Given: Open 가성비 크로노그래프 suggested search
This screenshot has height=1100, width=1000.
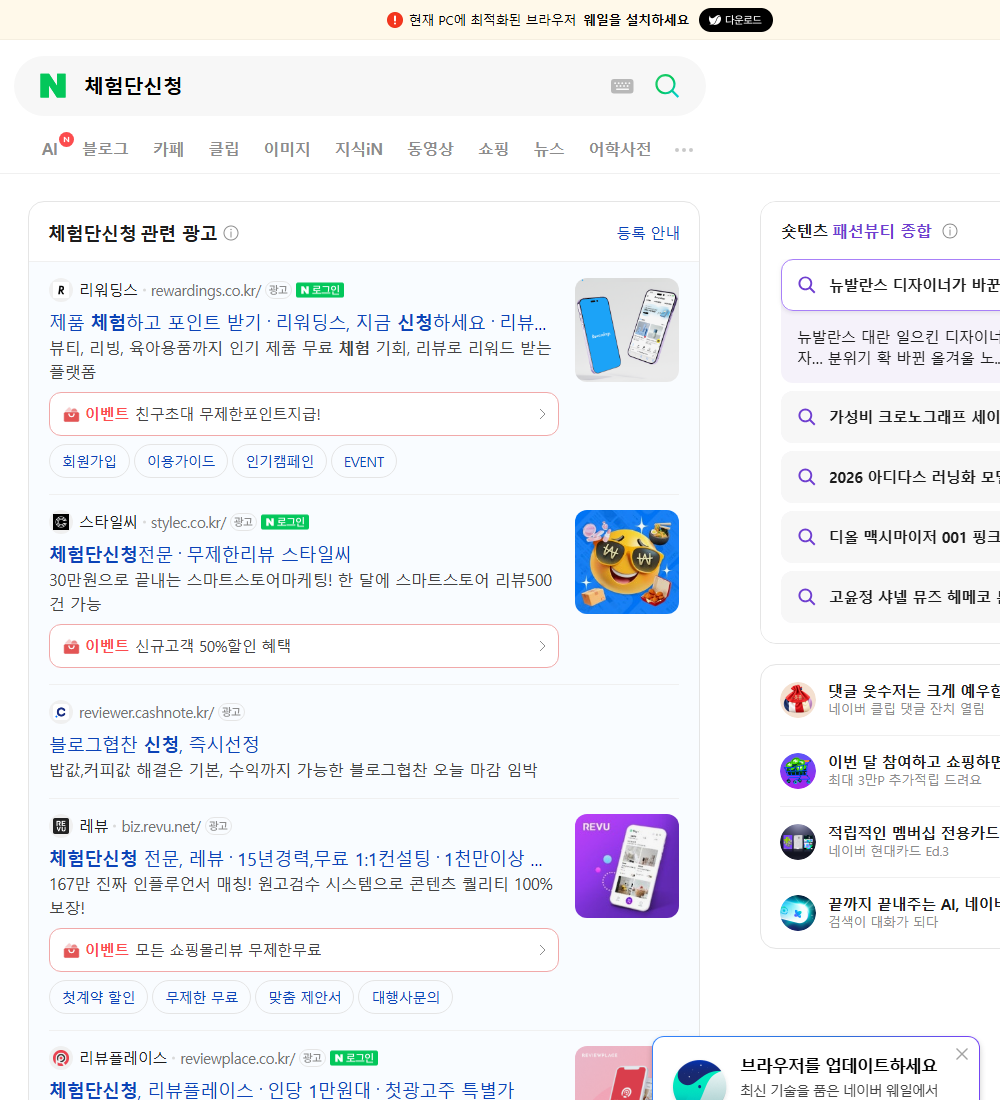Looking at the screenshot, I should [891, 417].
